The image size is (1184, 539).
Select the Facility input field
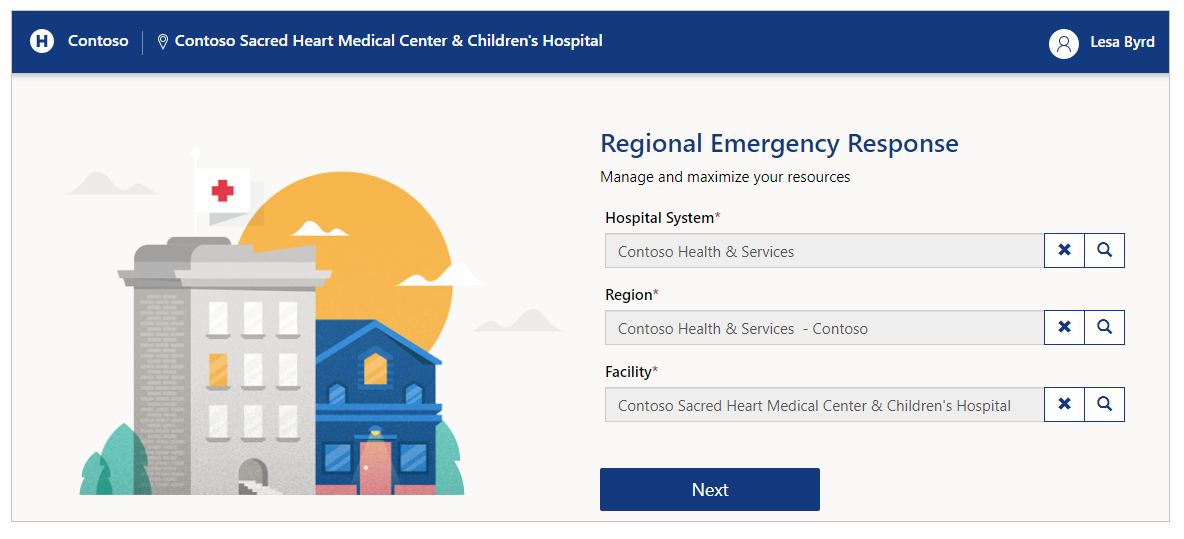[825, 405]
